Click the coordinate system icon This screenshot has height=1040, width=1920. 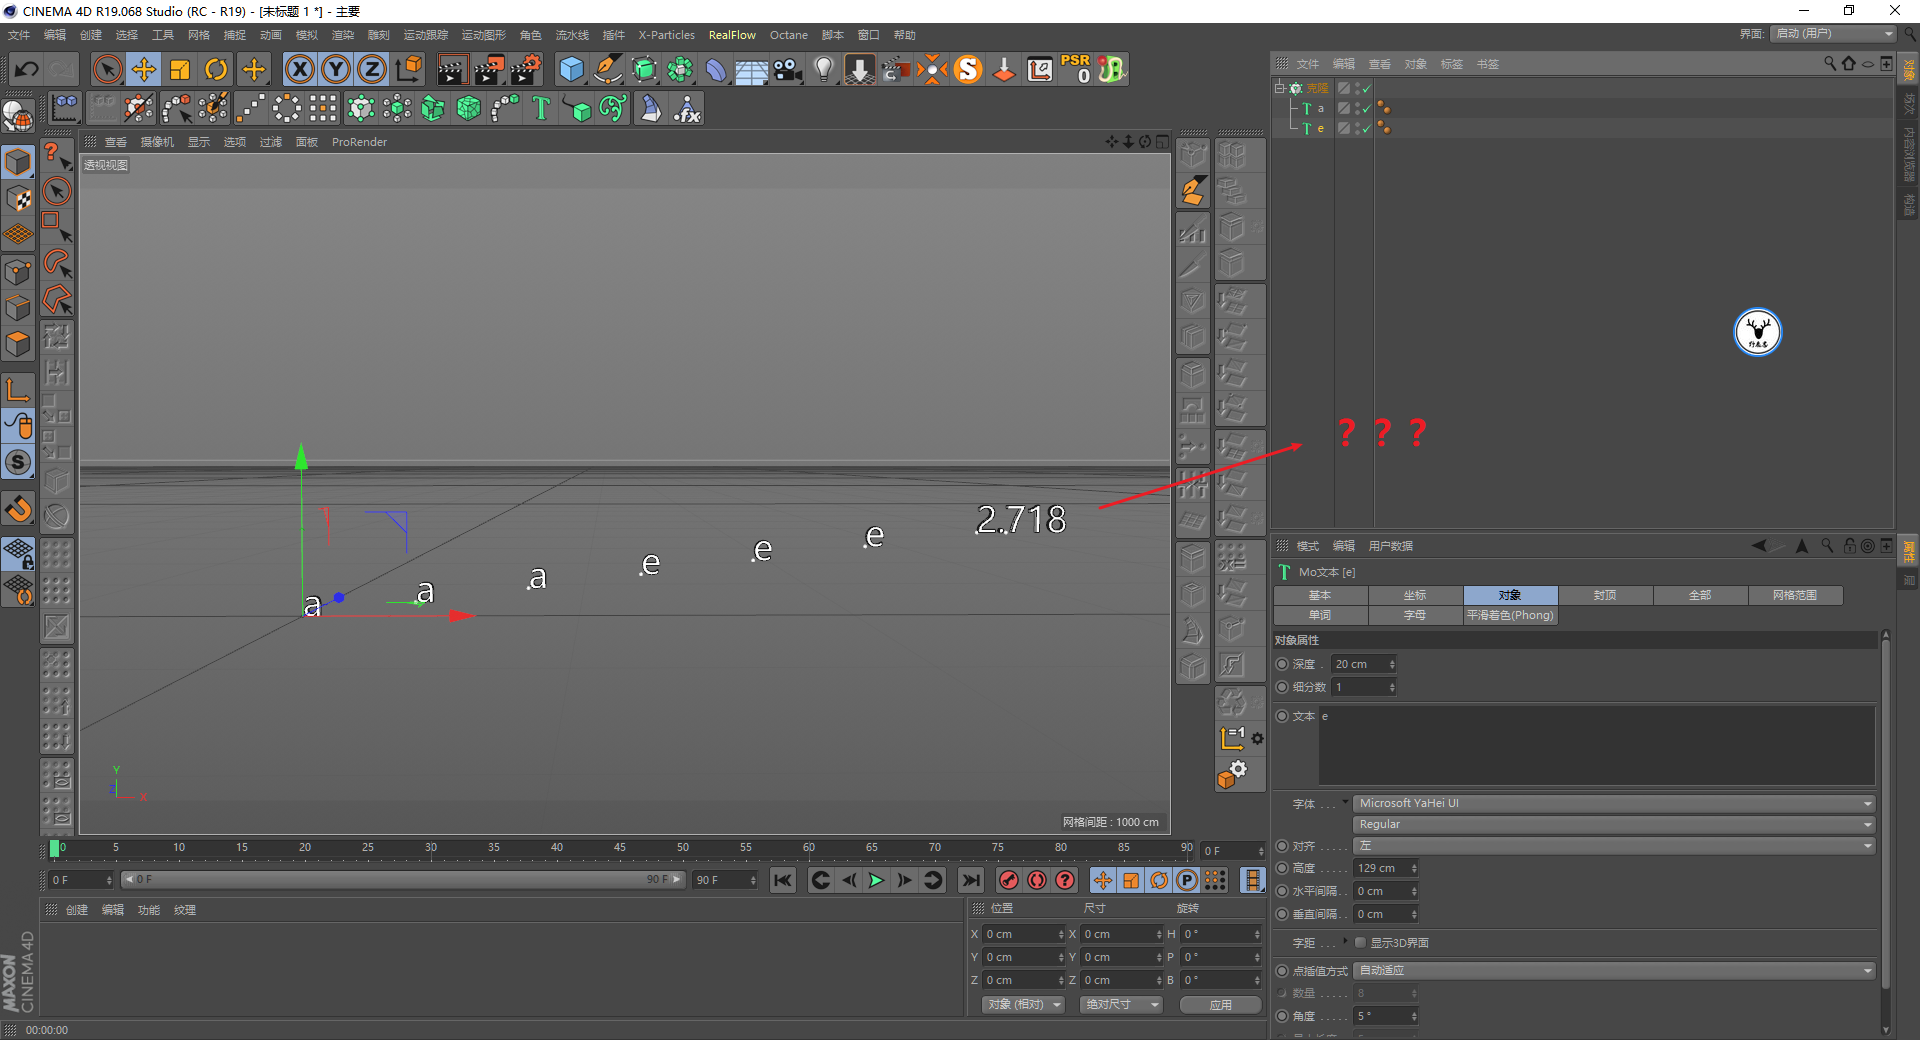(409, 69)
